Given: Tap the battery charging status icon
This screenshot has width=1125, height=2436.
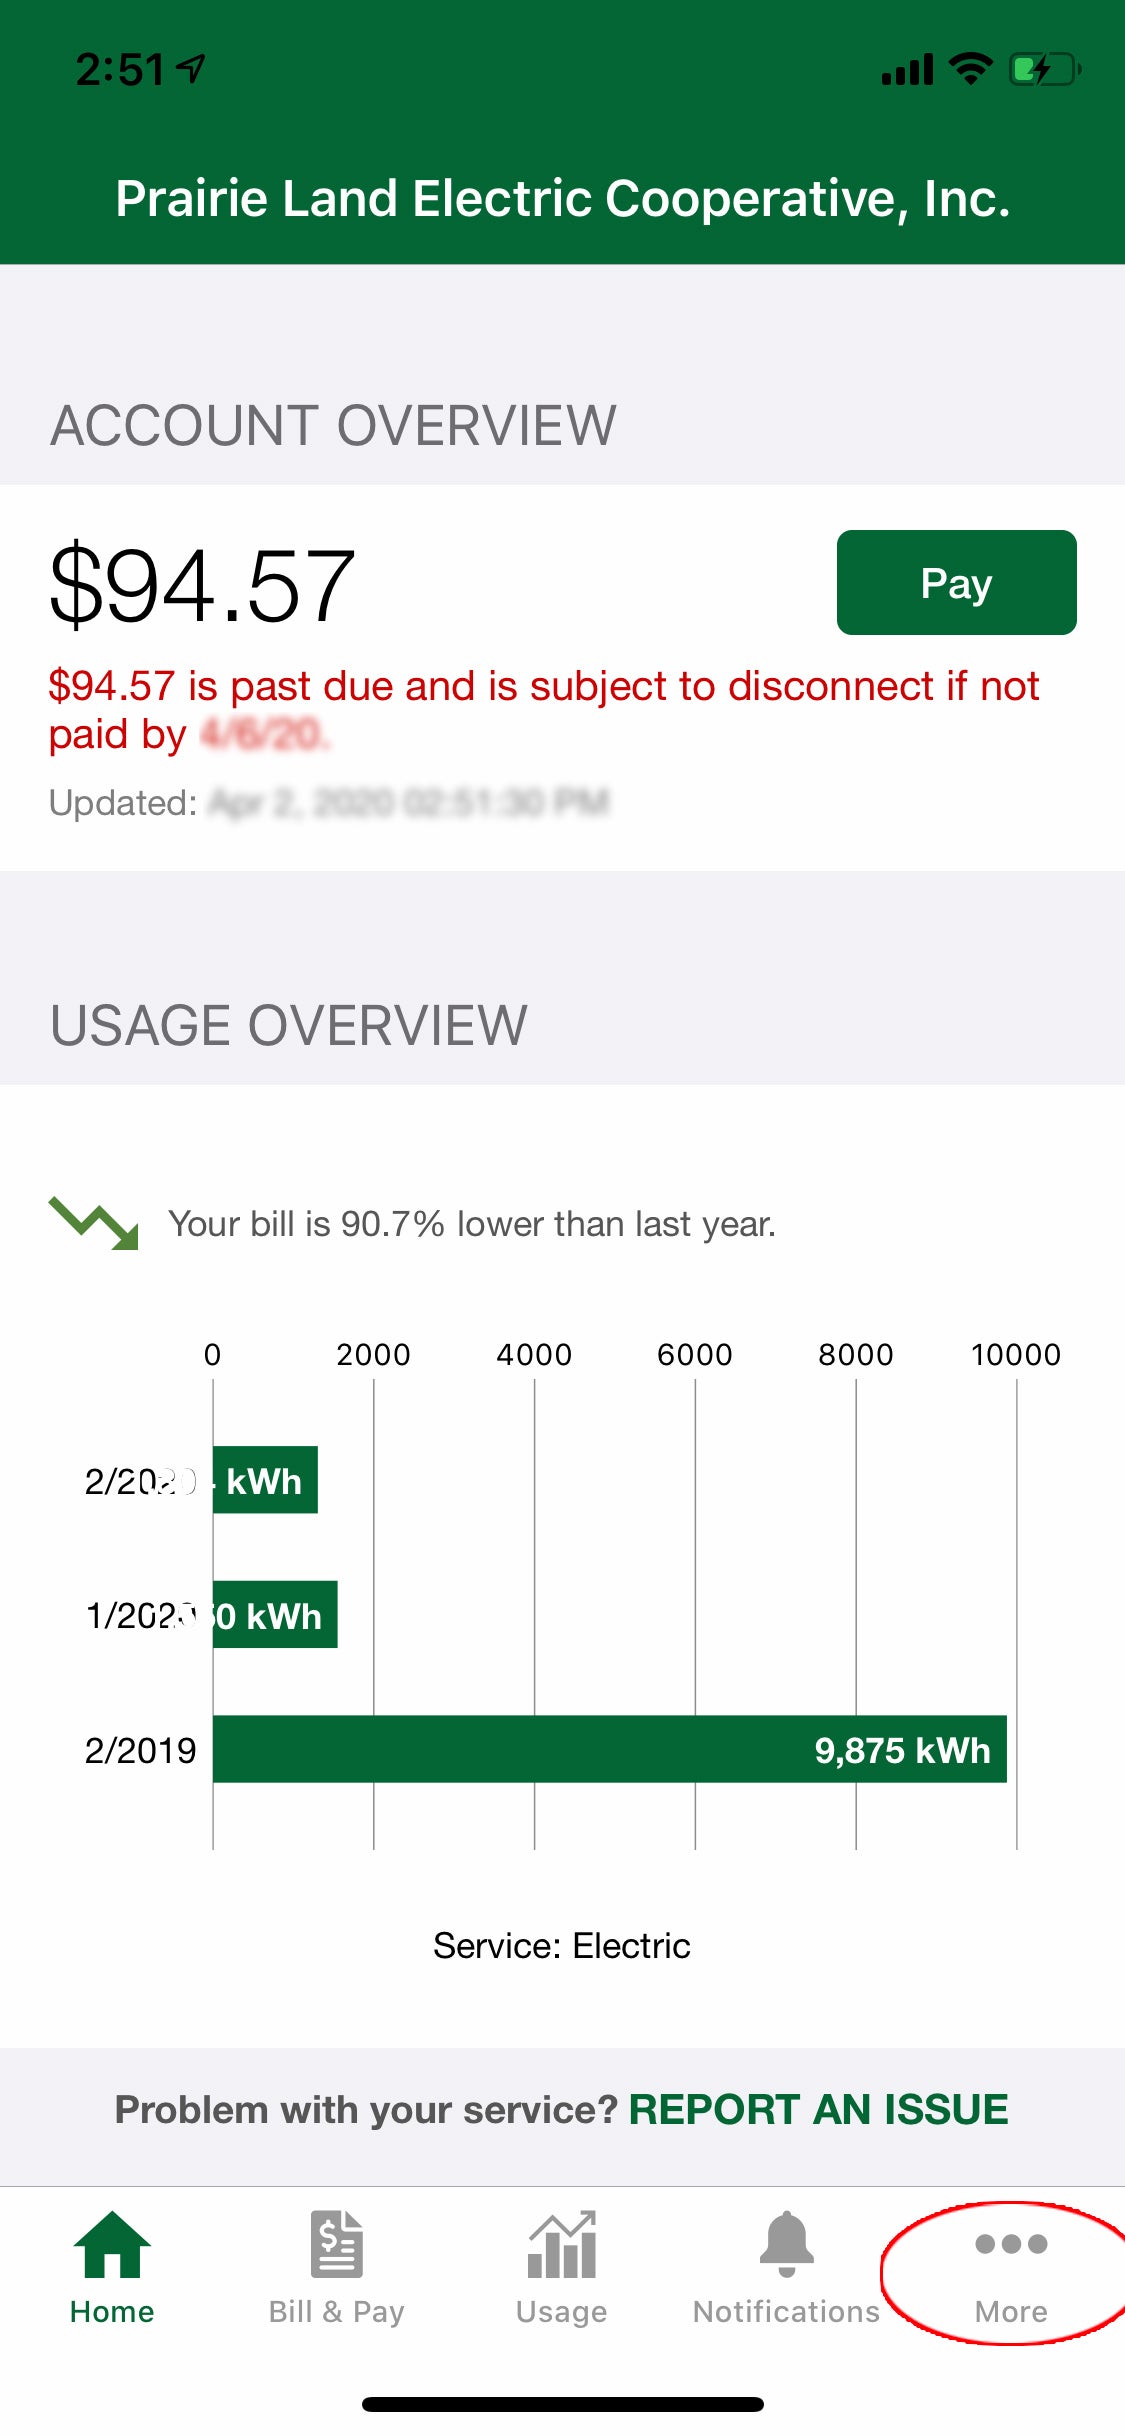Looking at the screenshot, I should tap(1045, 69).
